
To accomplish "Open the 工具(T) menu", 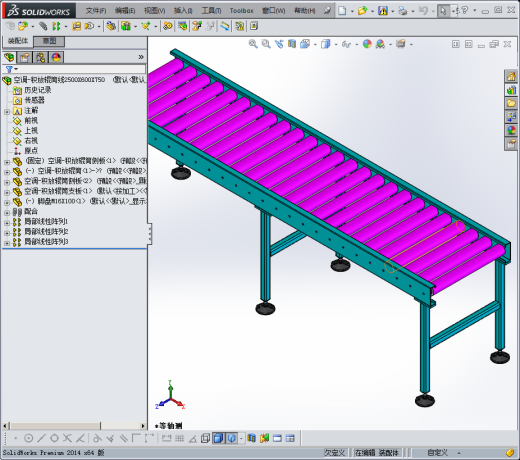I will [211, 11].
